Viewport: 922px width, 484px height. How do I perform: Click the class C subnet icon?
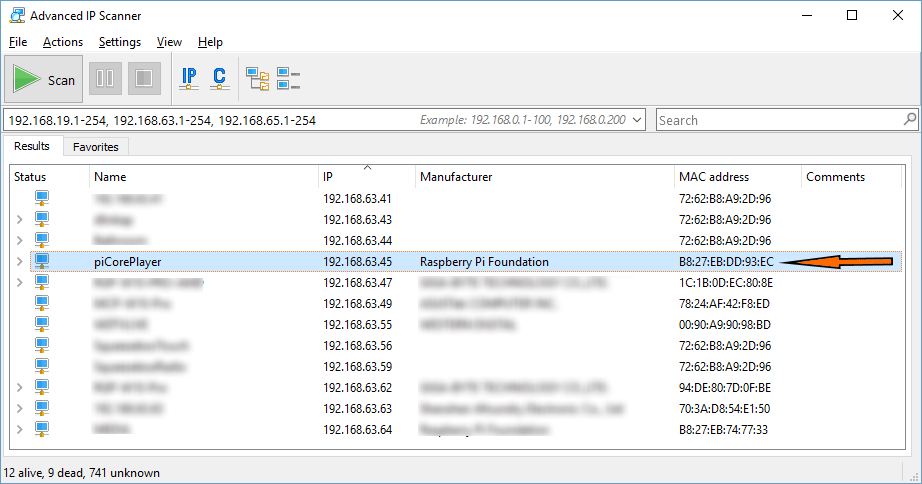[219, 78]
